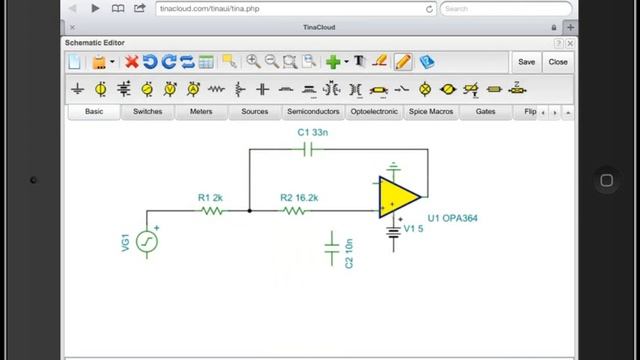Image resolution: width=640 pixels, height=360 pixels.
Task: Pick the lamp bulb component
Action: click(425, 89)
